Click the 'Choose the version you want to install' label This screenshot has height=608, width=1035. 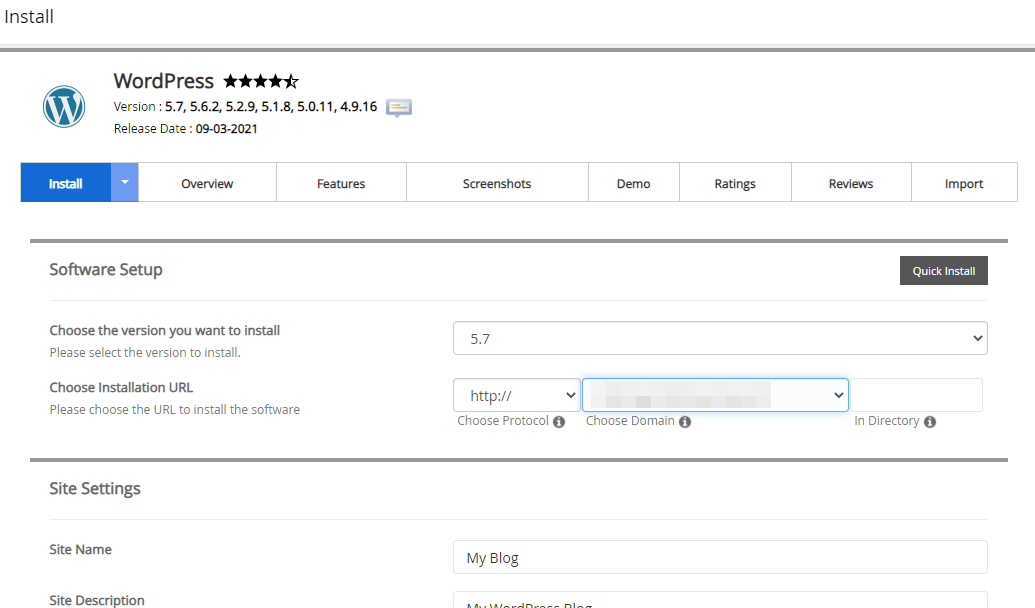point(165,331)
